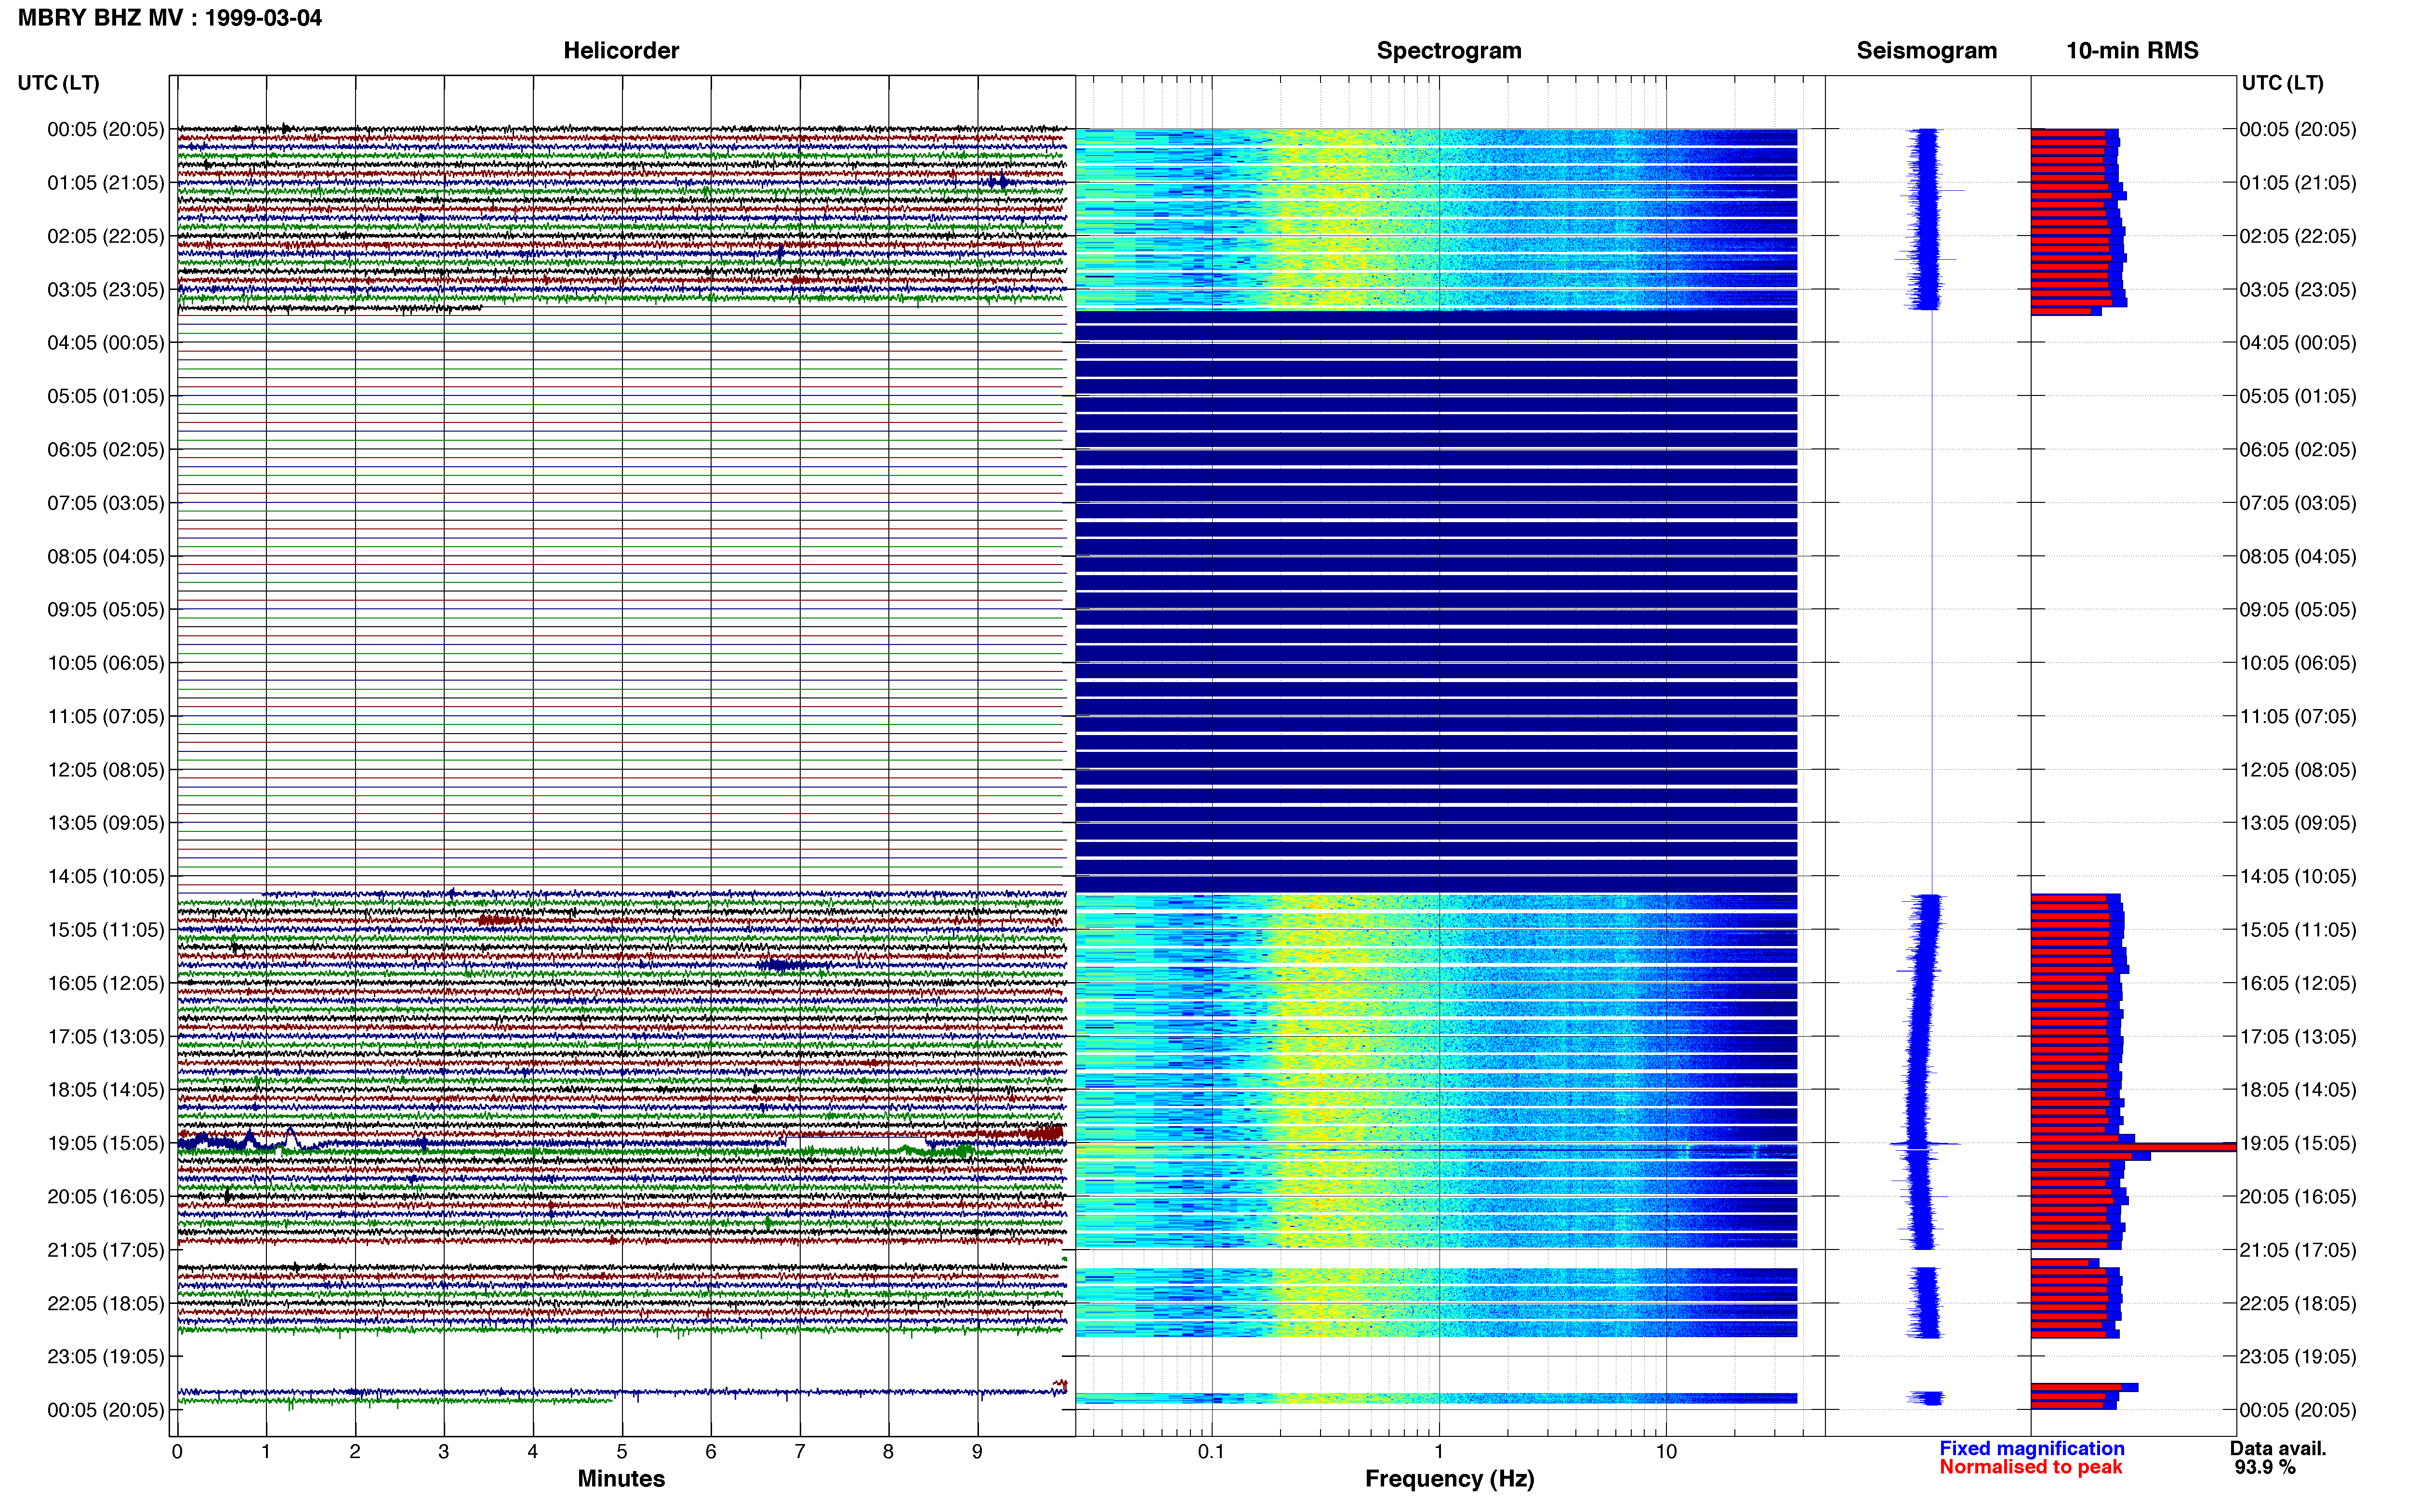Click the right 'UTC (LT)' axis label
This screenshot has height=1512, width=2418.
2282,83
